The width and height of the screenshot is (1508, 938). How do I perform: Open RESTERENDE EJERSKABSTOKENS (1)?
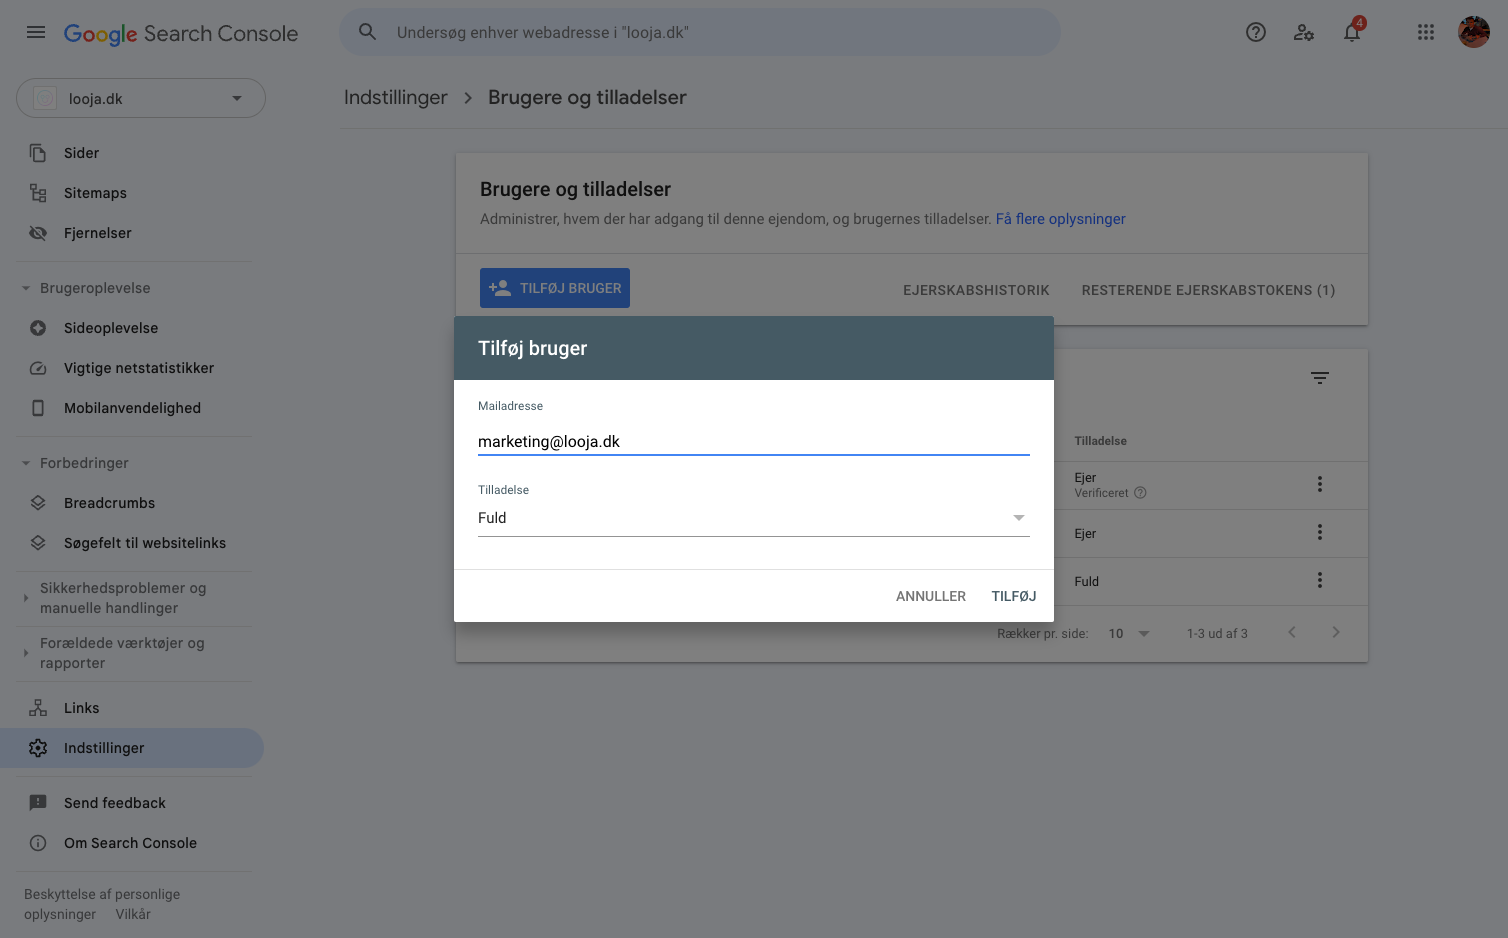tap(1208, 290)
